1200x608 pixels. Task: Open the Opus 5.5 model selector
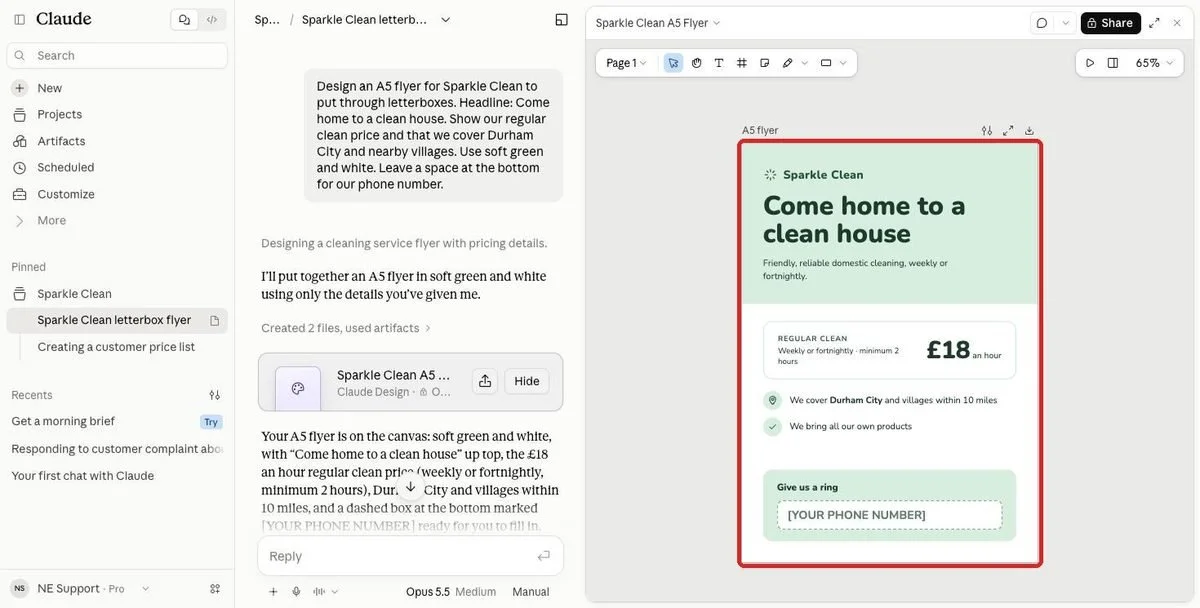tap(450, 592)
